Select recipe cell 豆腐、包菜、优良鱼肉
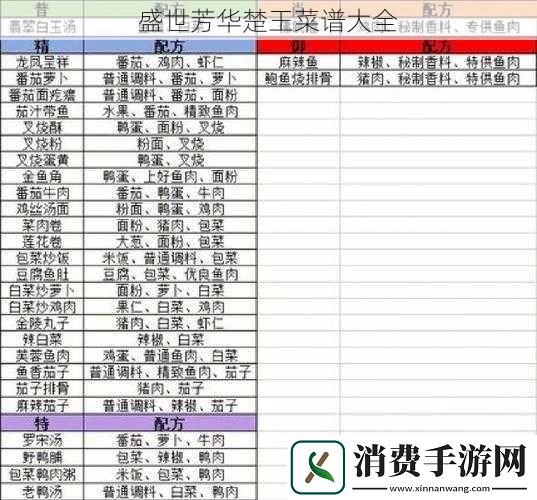The width and height of the screenshot is (537, 500). point(170,274)
